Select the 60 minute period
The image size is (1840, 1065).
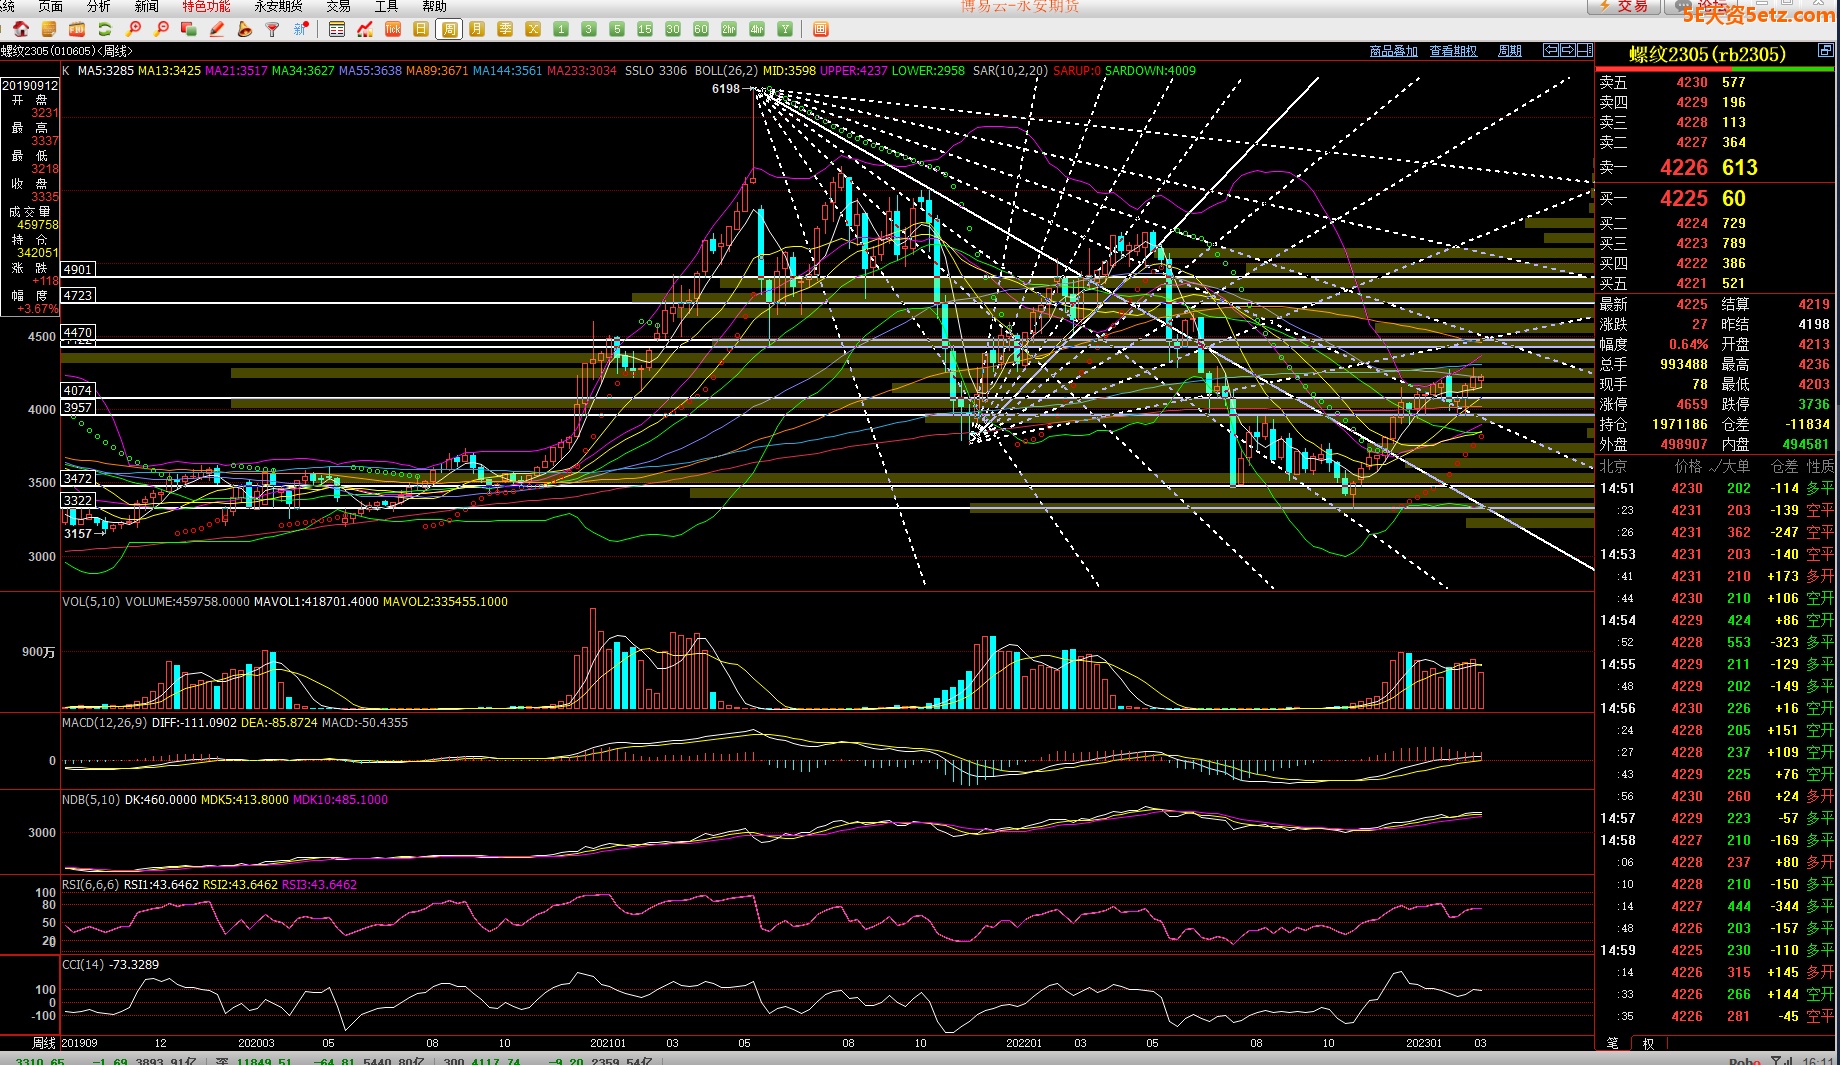[x=701, y=29]
